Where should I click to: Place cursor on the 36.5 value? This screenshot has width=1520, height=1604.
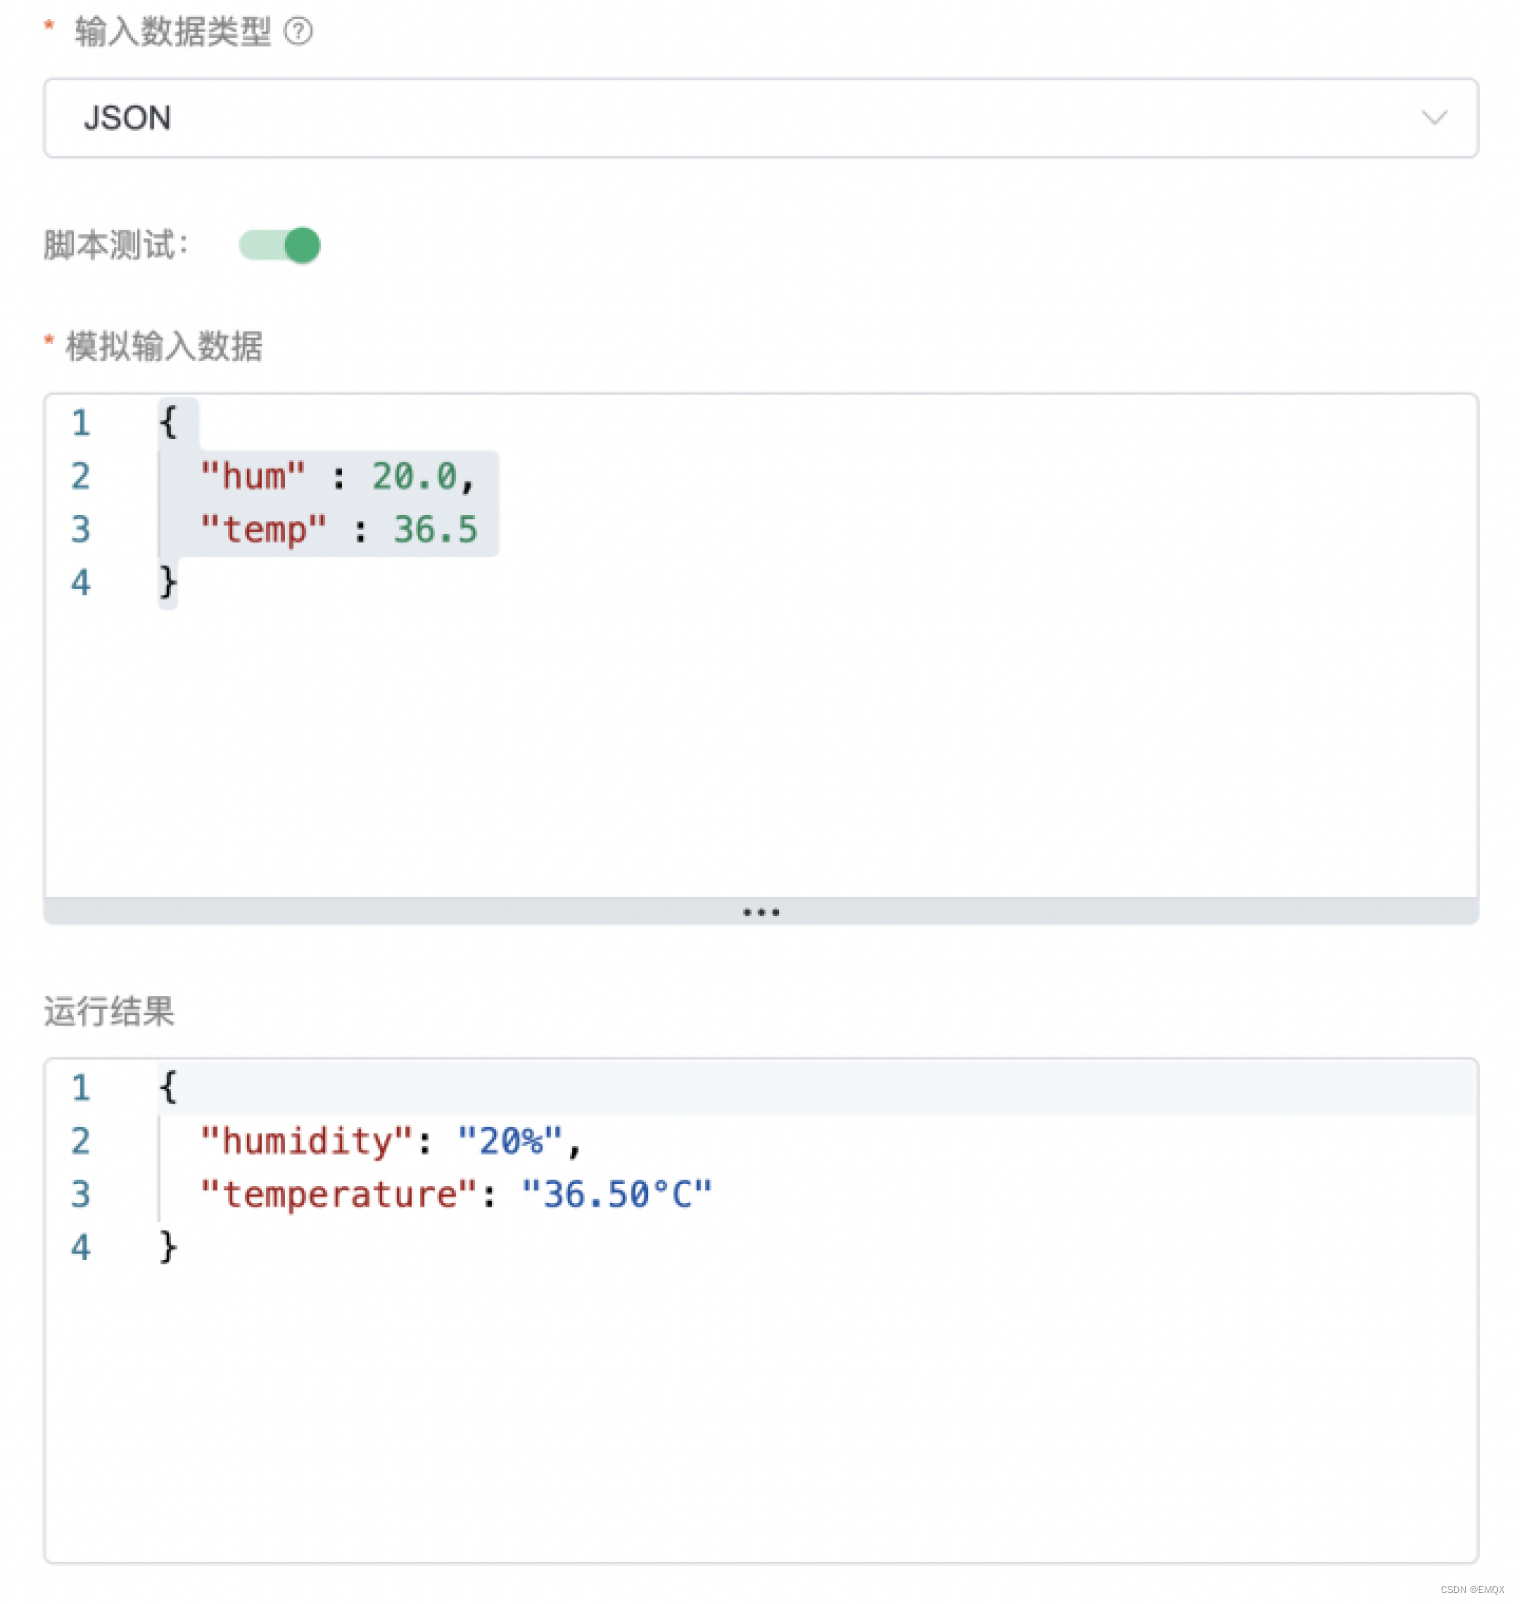(x=435, y=529)
